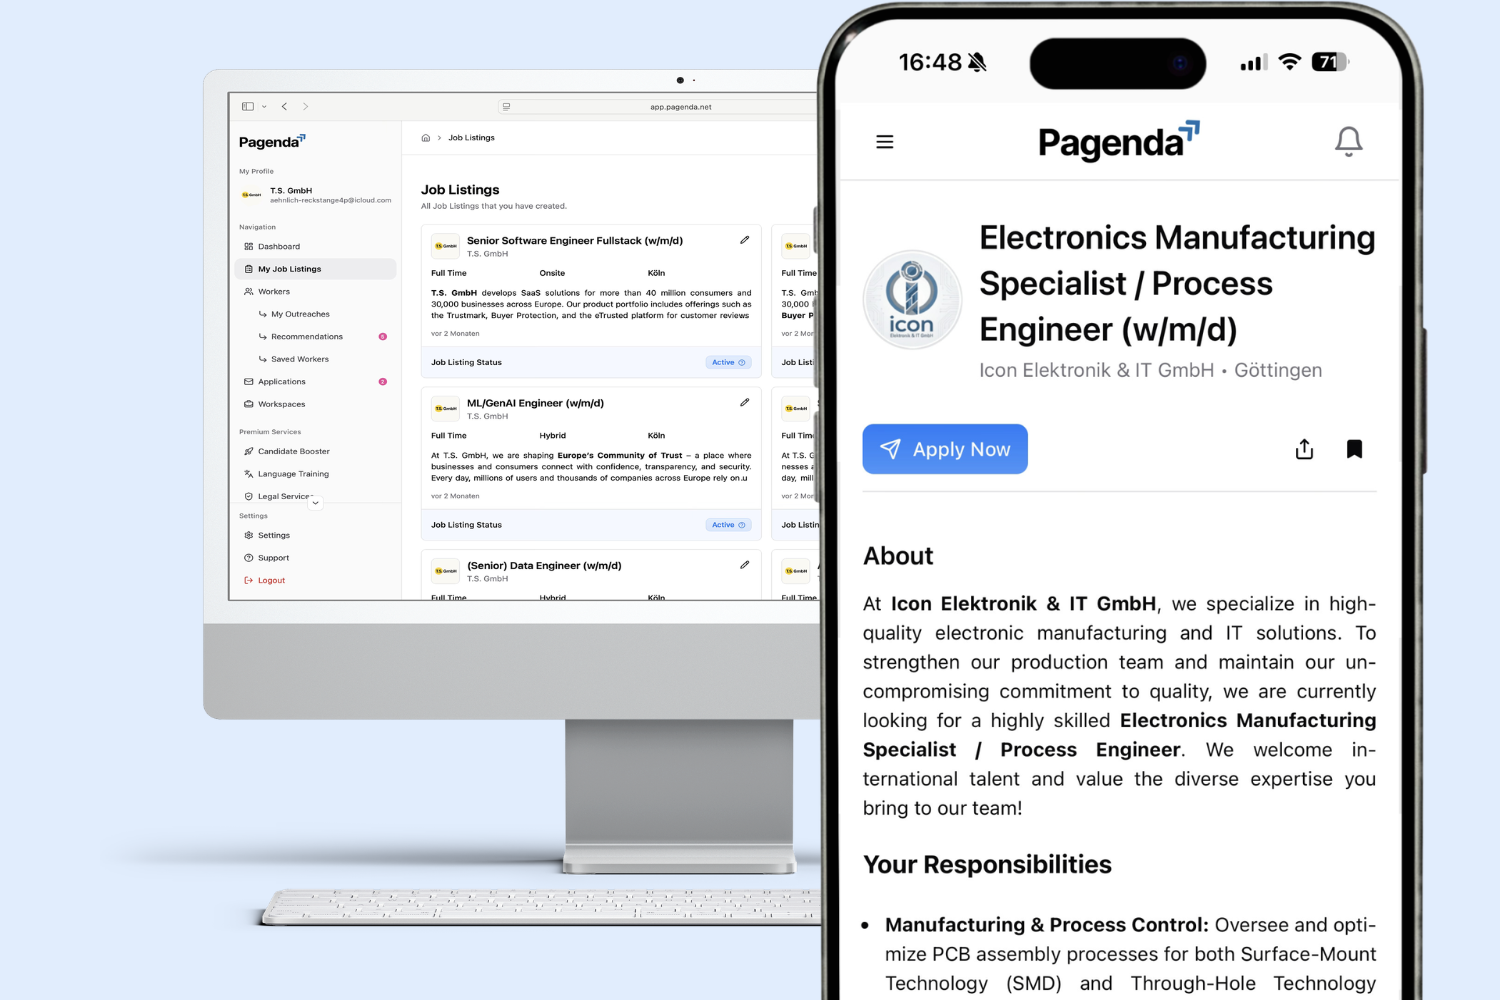Click the back navigation arrow in the browser
This screenshot has width=1500, height=1000.
coord(284,105)
